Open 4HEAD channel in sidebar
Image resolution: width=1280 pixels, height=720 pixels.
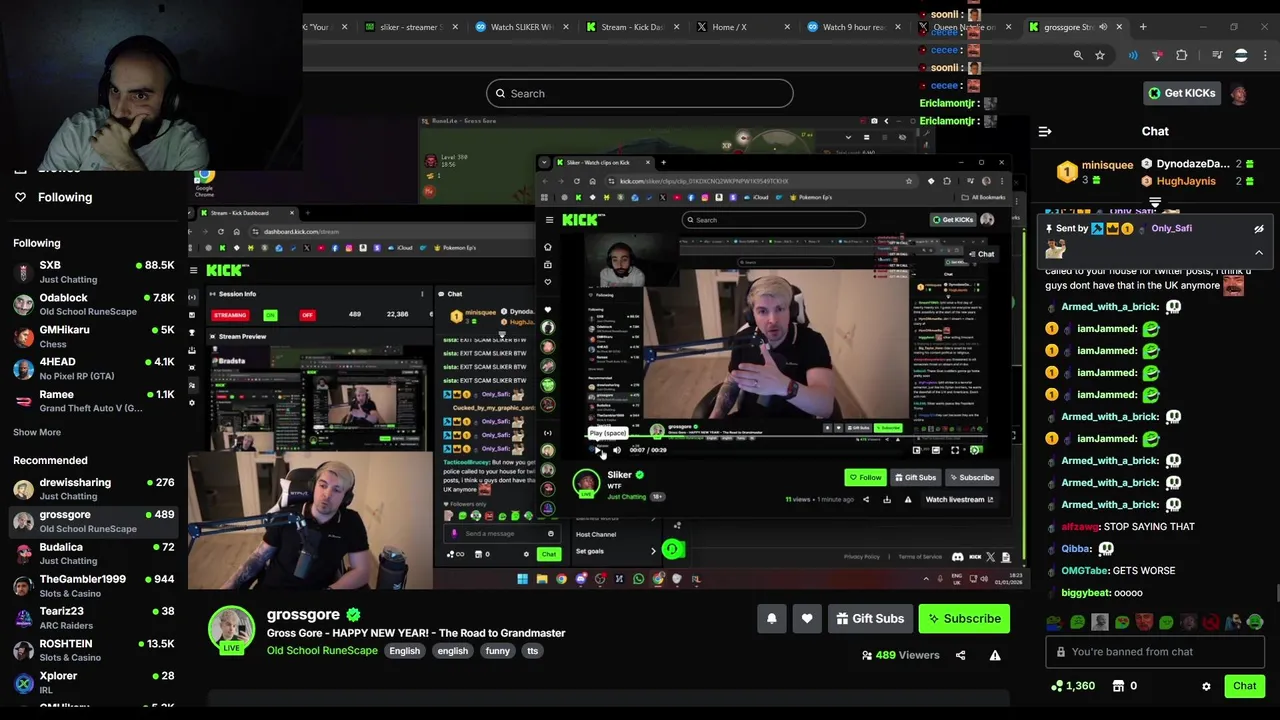pos(94,368)
